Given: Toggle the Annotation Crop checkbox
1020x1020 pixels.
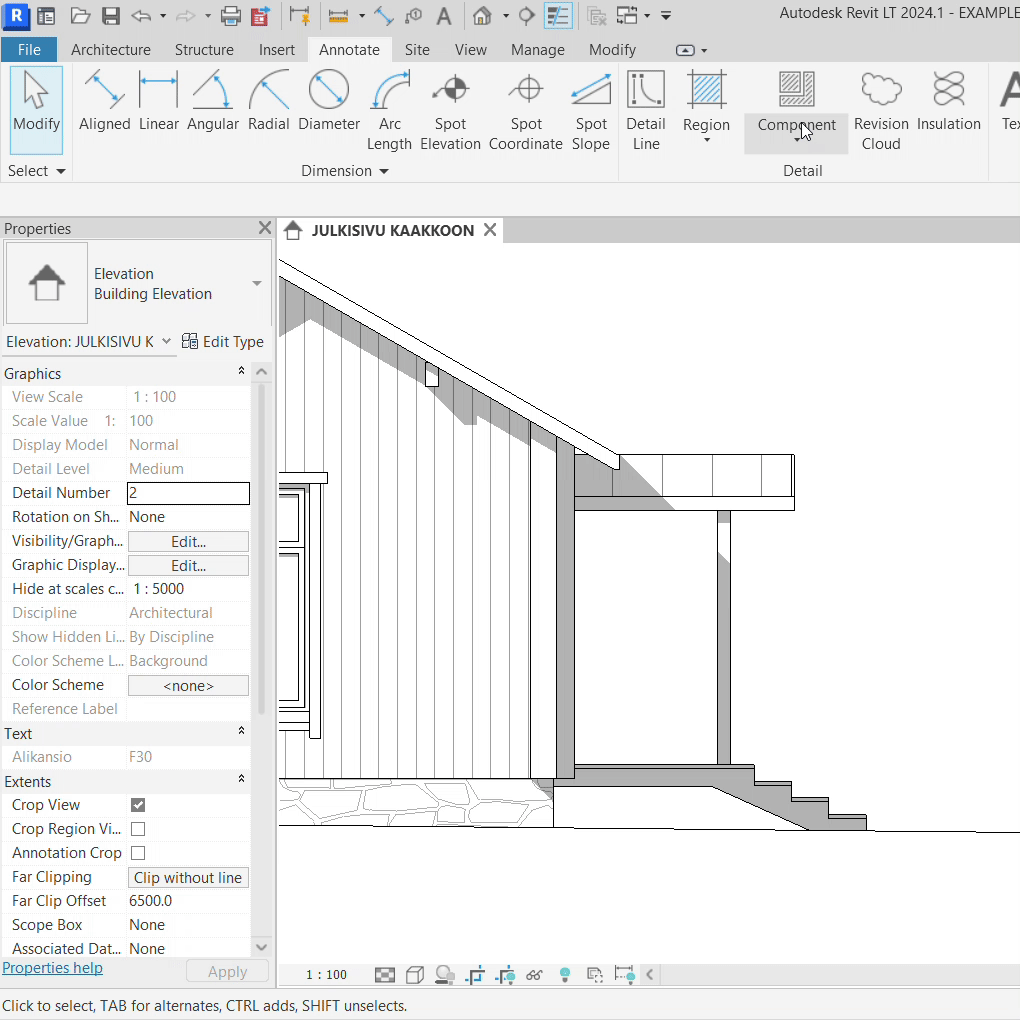Looking at the screenshot, I should click(x=138, y=853).
